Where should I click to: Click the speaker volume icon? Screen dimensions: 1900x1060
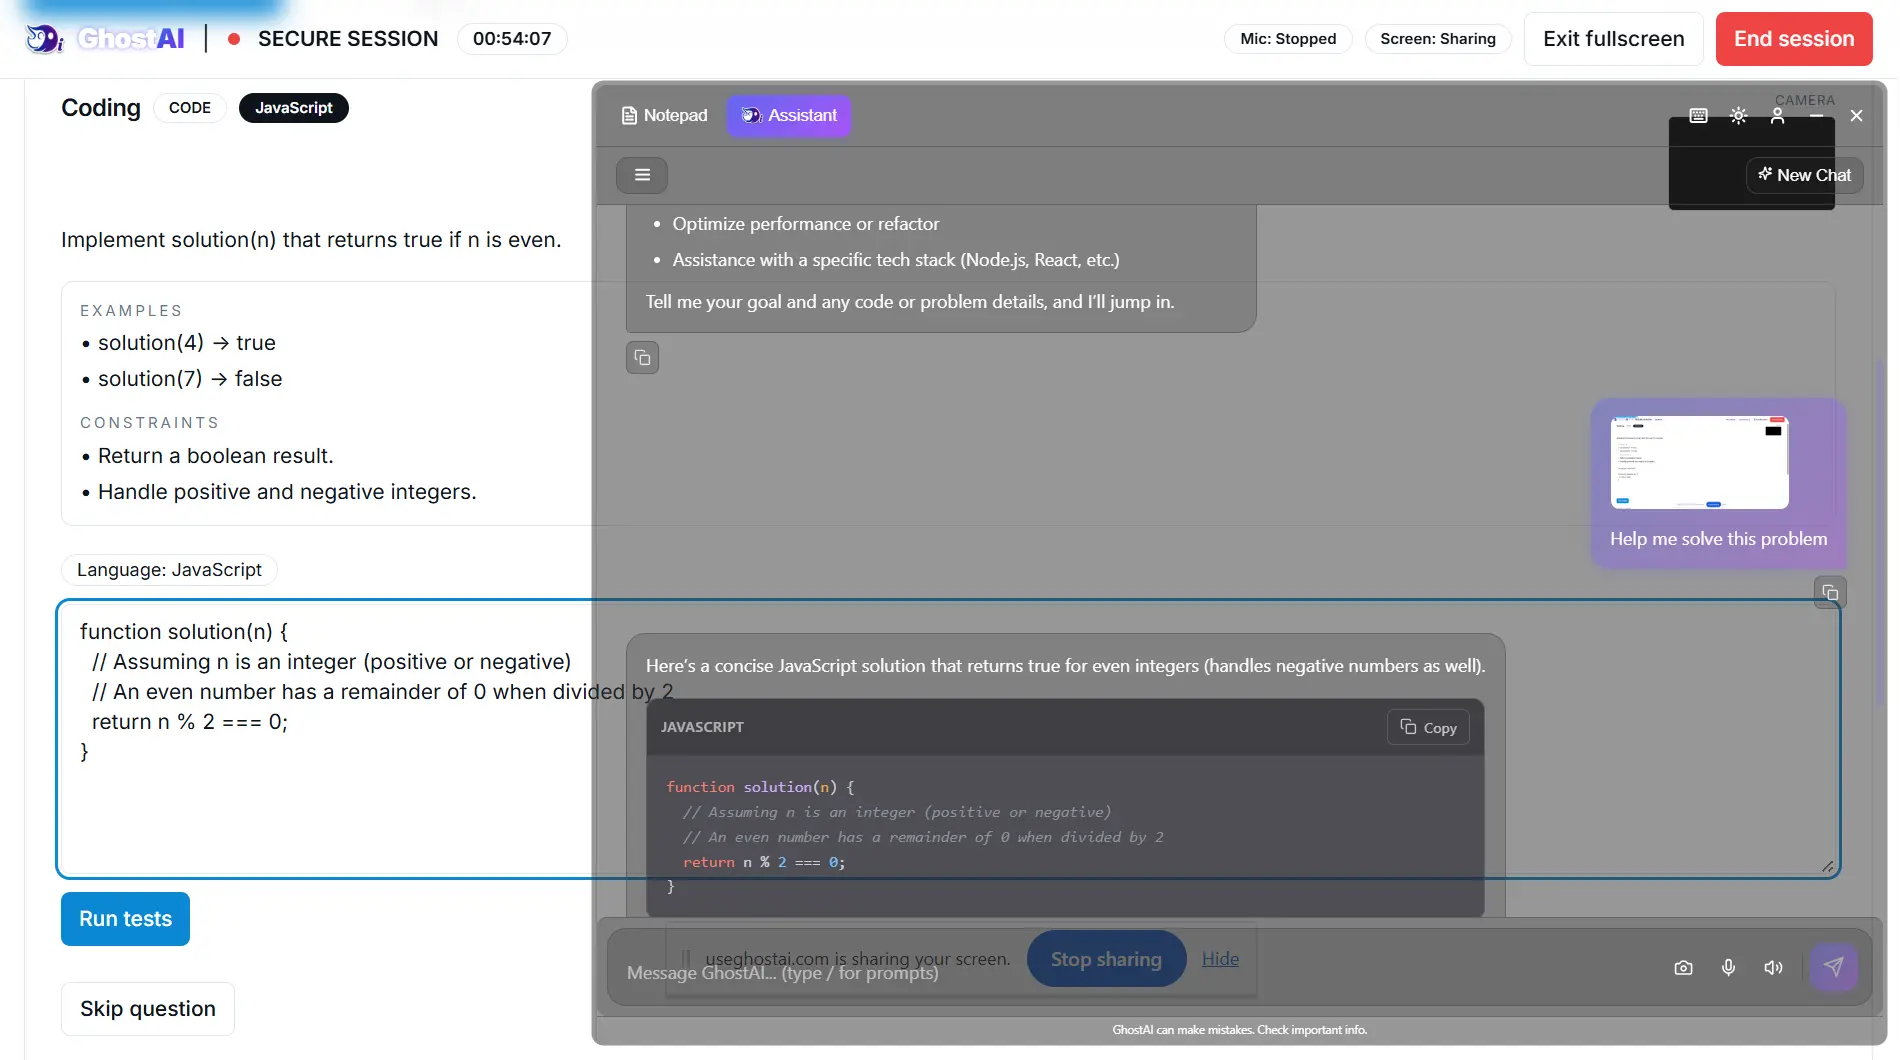point(1773,968)
